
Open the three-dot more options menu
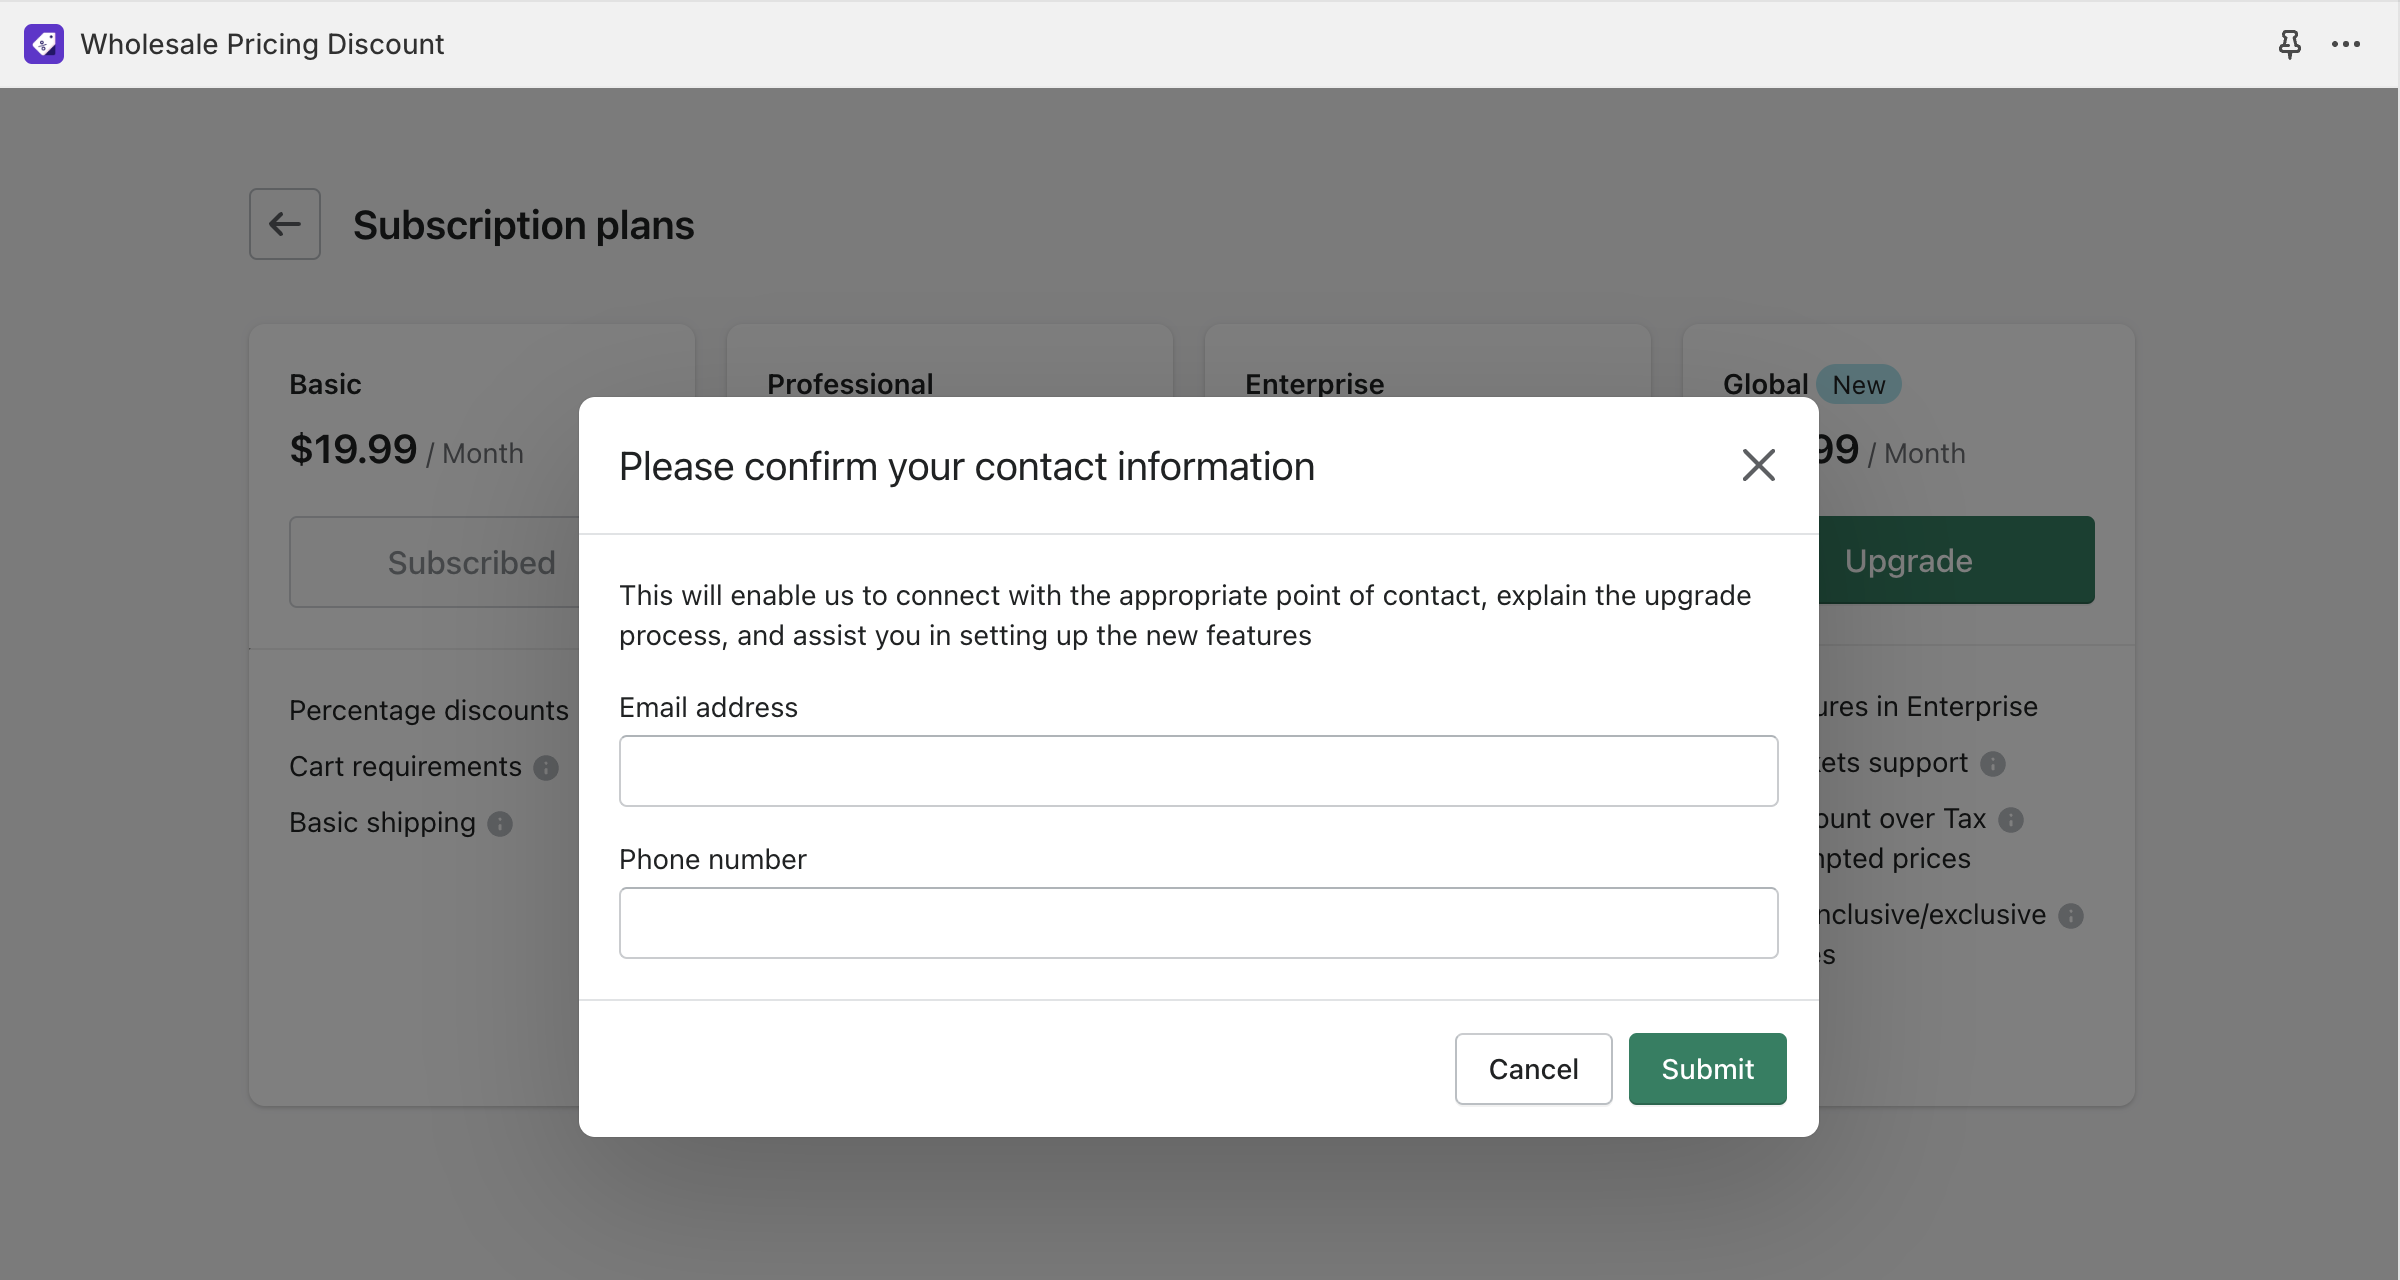(x=2346, y=44)
